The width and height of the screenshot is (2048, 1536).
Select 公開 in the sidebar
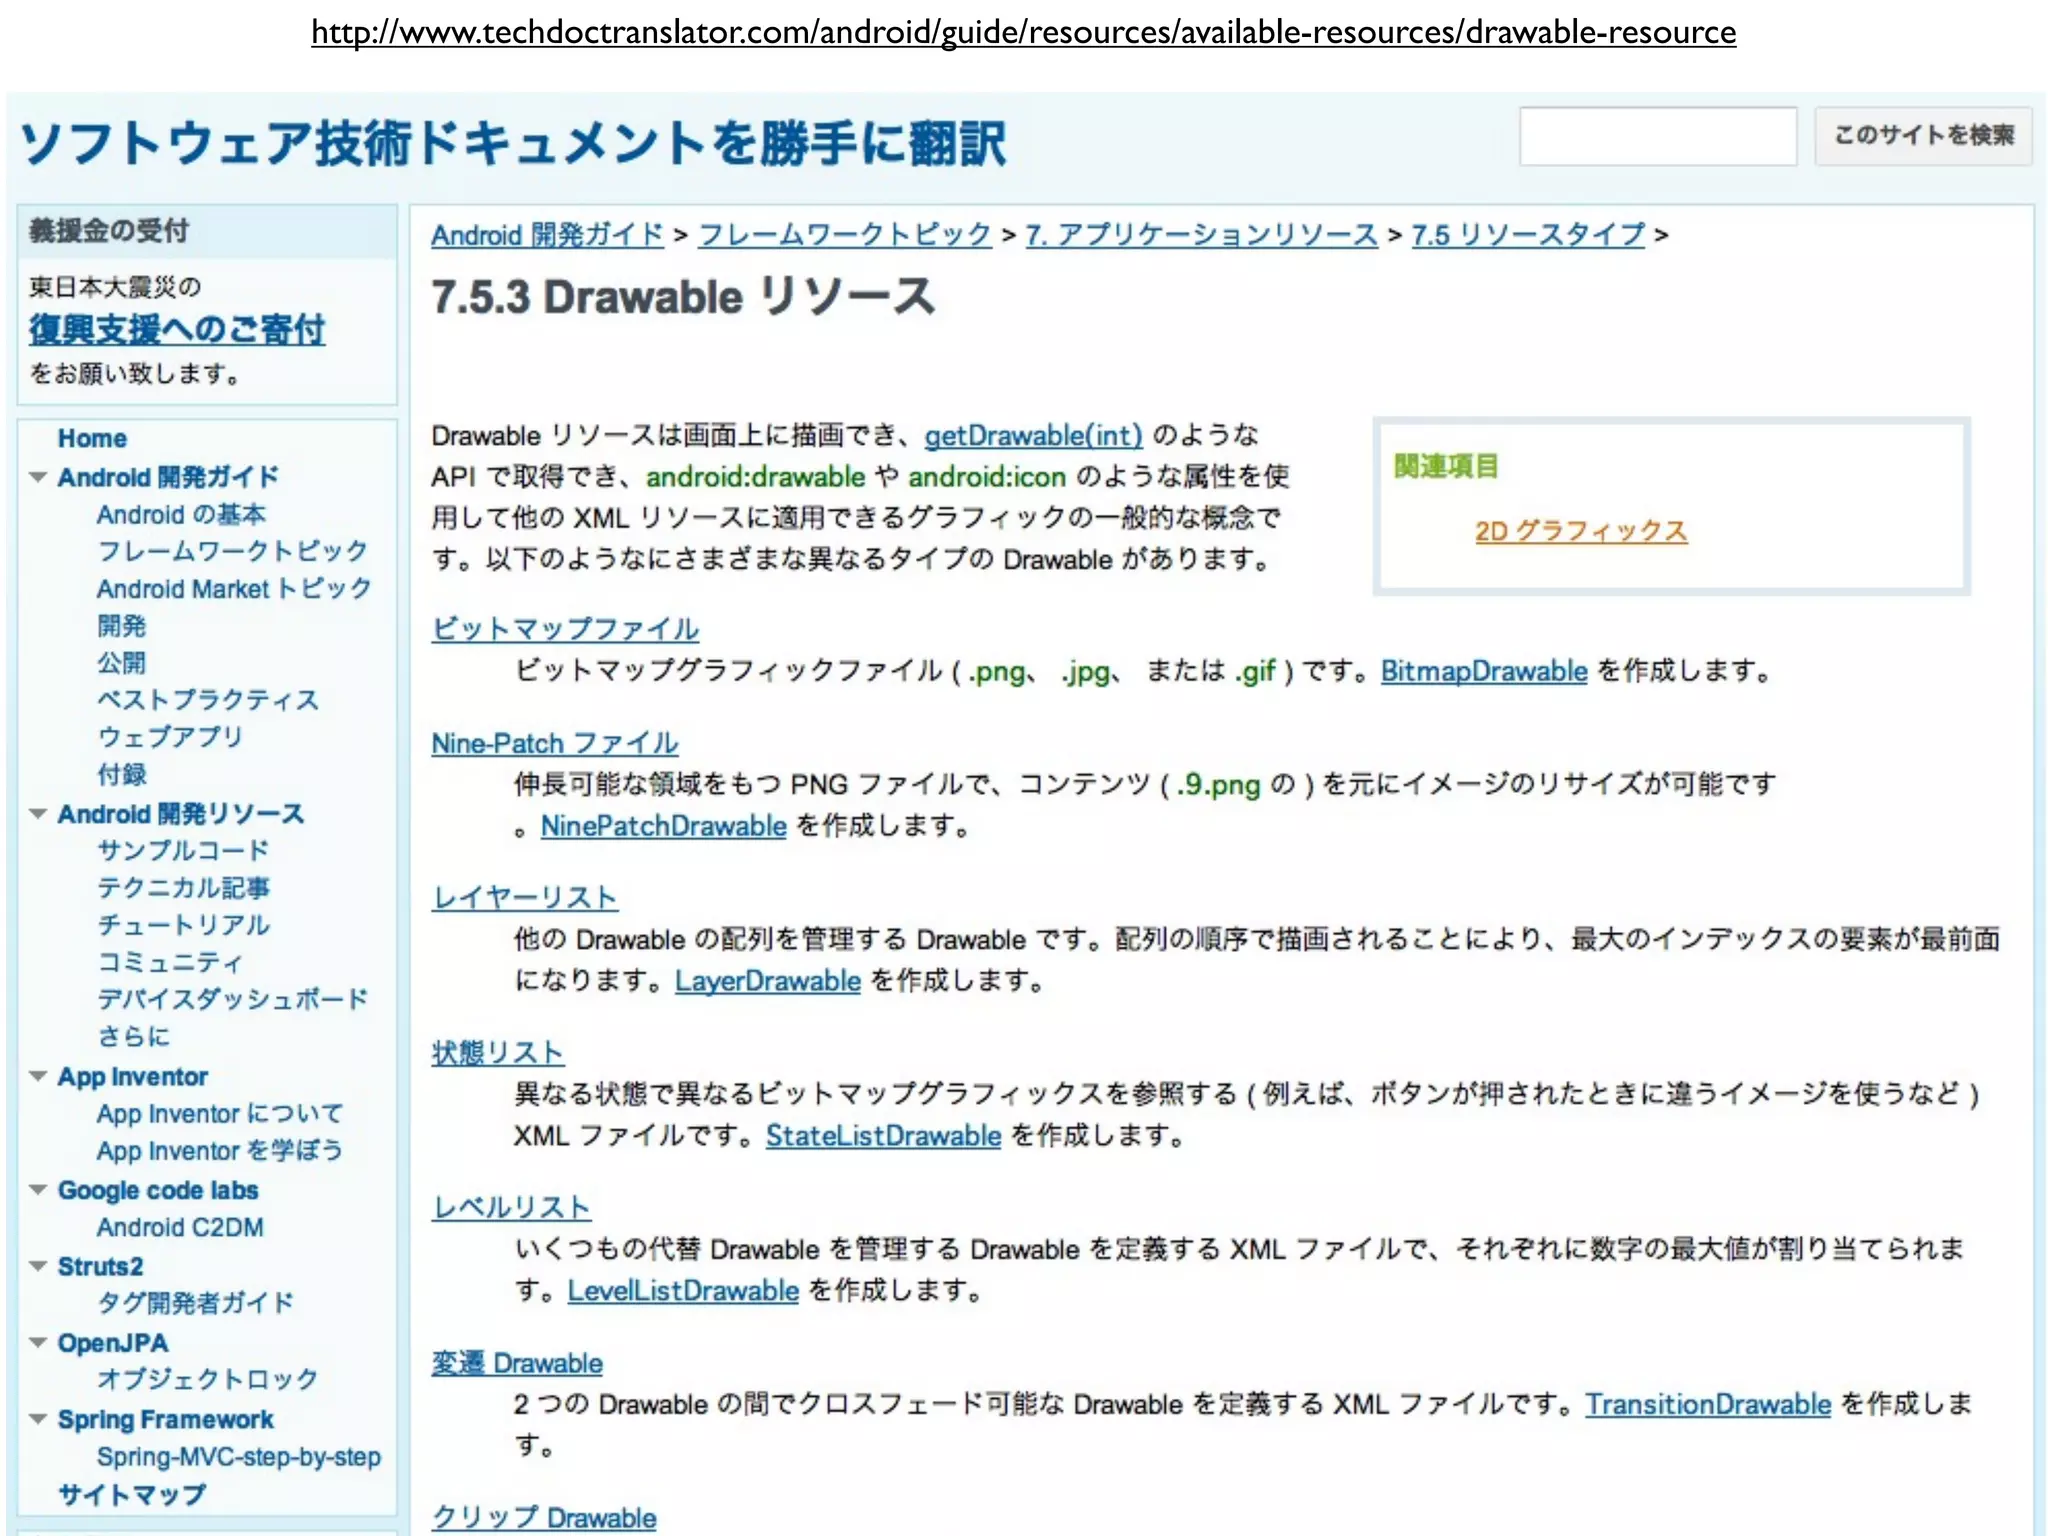[121, 663]
